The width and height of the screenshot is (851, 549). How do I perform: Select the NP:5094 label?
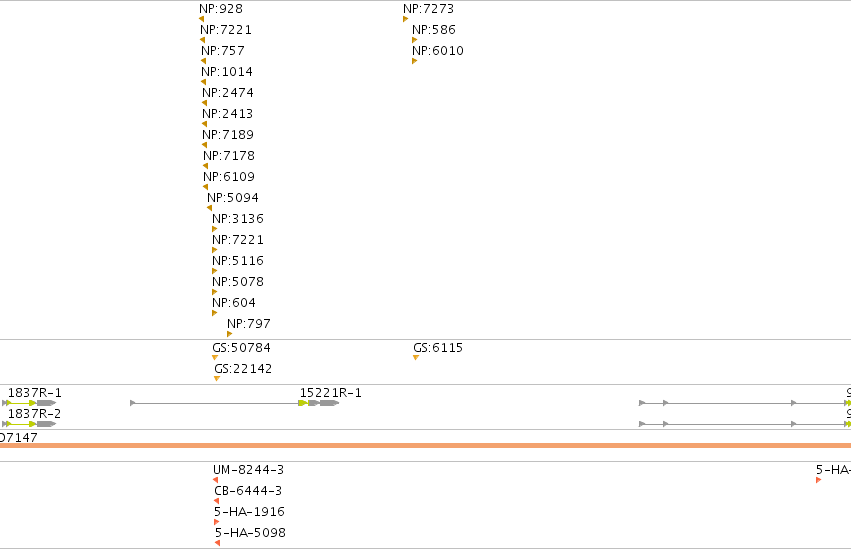click(233, 197)
